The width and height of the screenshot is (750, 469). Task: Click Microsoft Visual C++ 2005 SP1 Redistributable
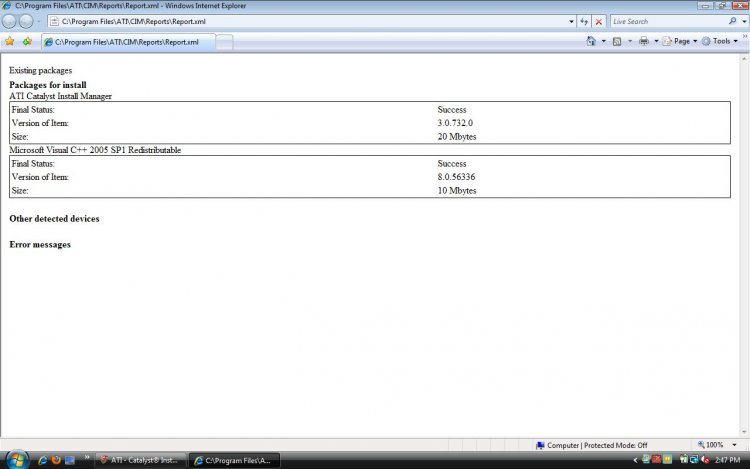tap(95, 150)
